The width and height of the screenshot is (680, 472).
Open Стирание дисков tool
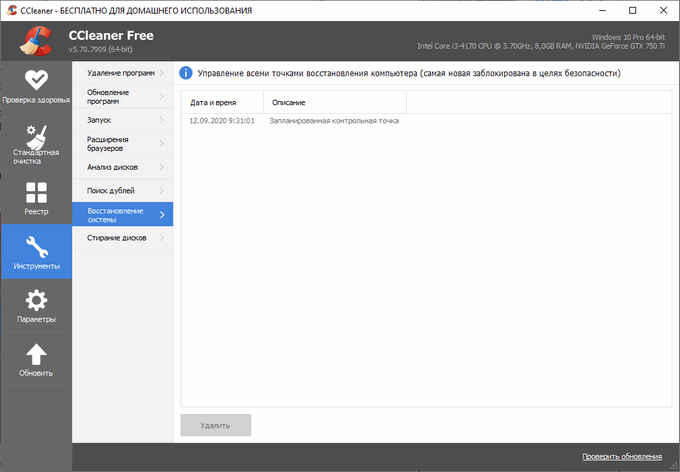pos(123,238)
